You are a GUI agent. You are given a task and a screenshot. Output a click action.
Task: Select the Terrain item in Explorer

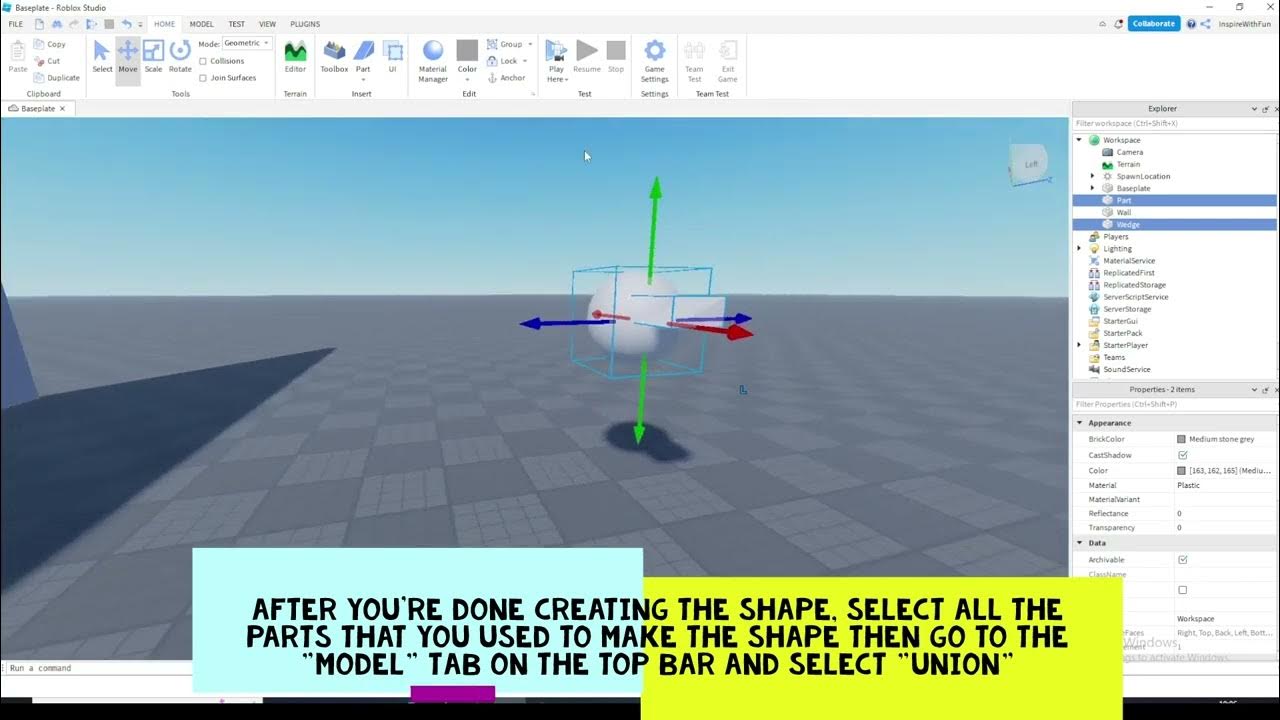pos(1127,164)
